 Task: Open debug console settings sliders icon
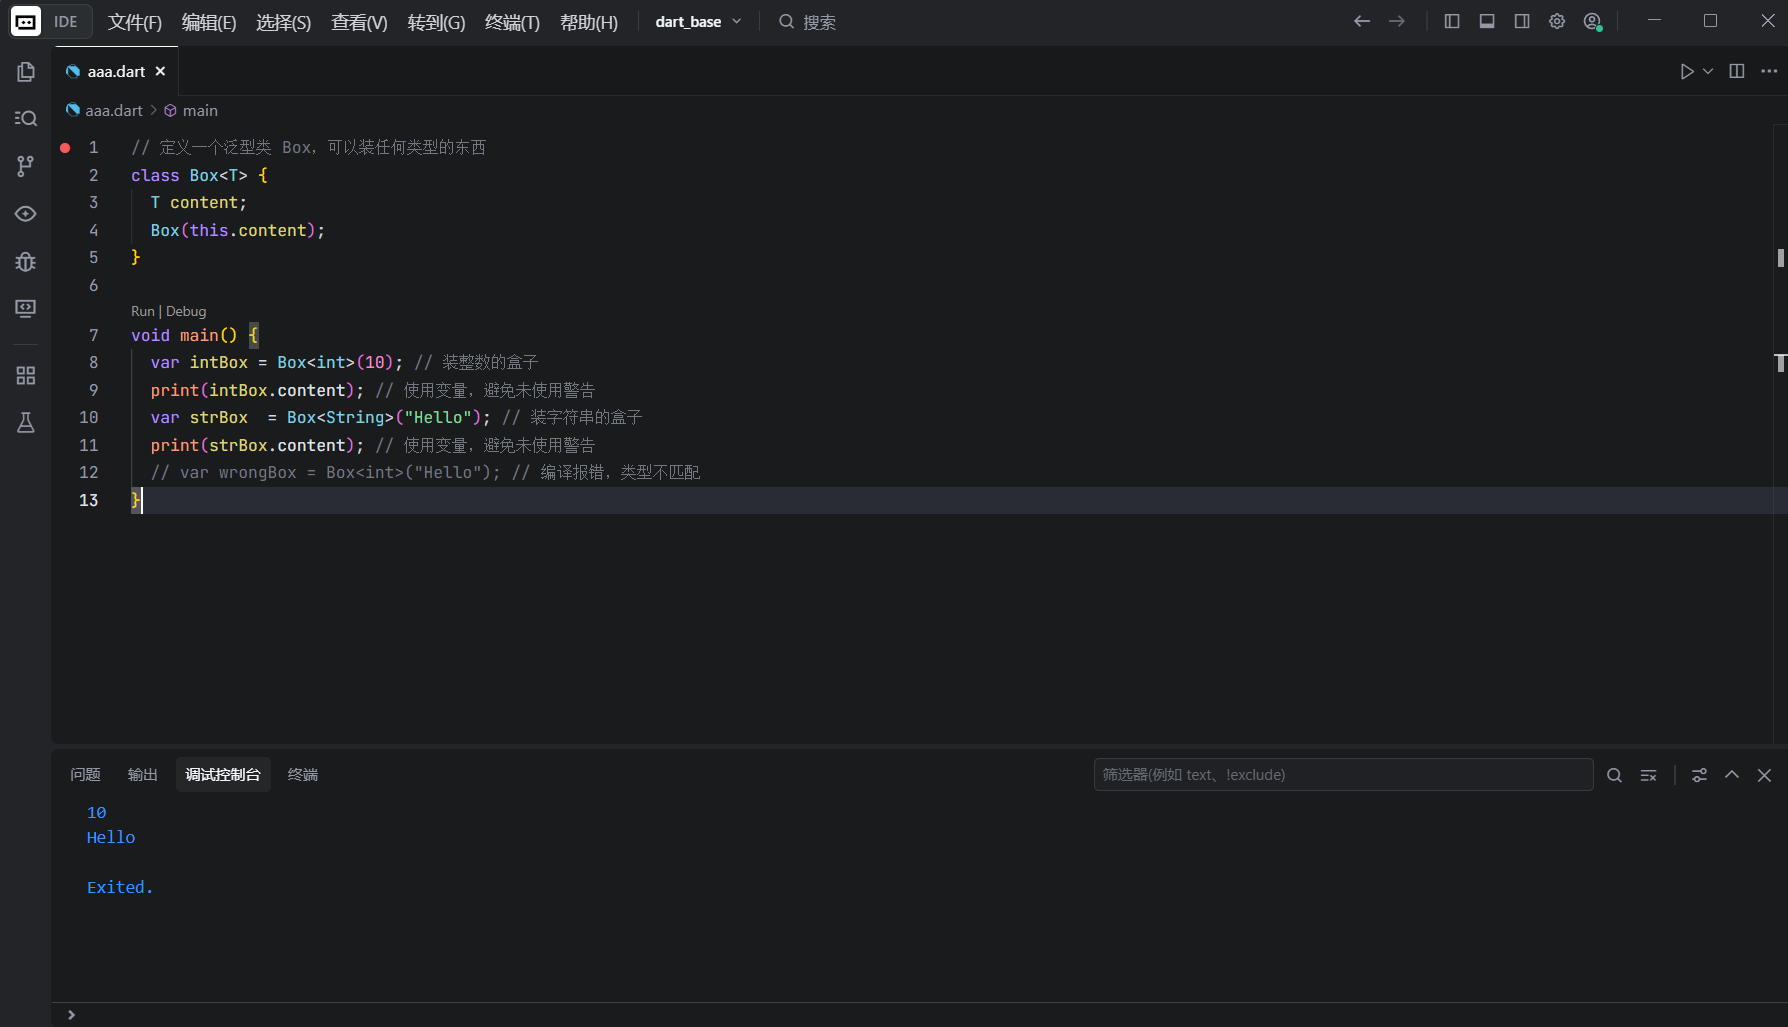coord(1699,775)
